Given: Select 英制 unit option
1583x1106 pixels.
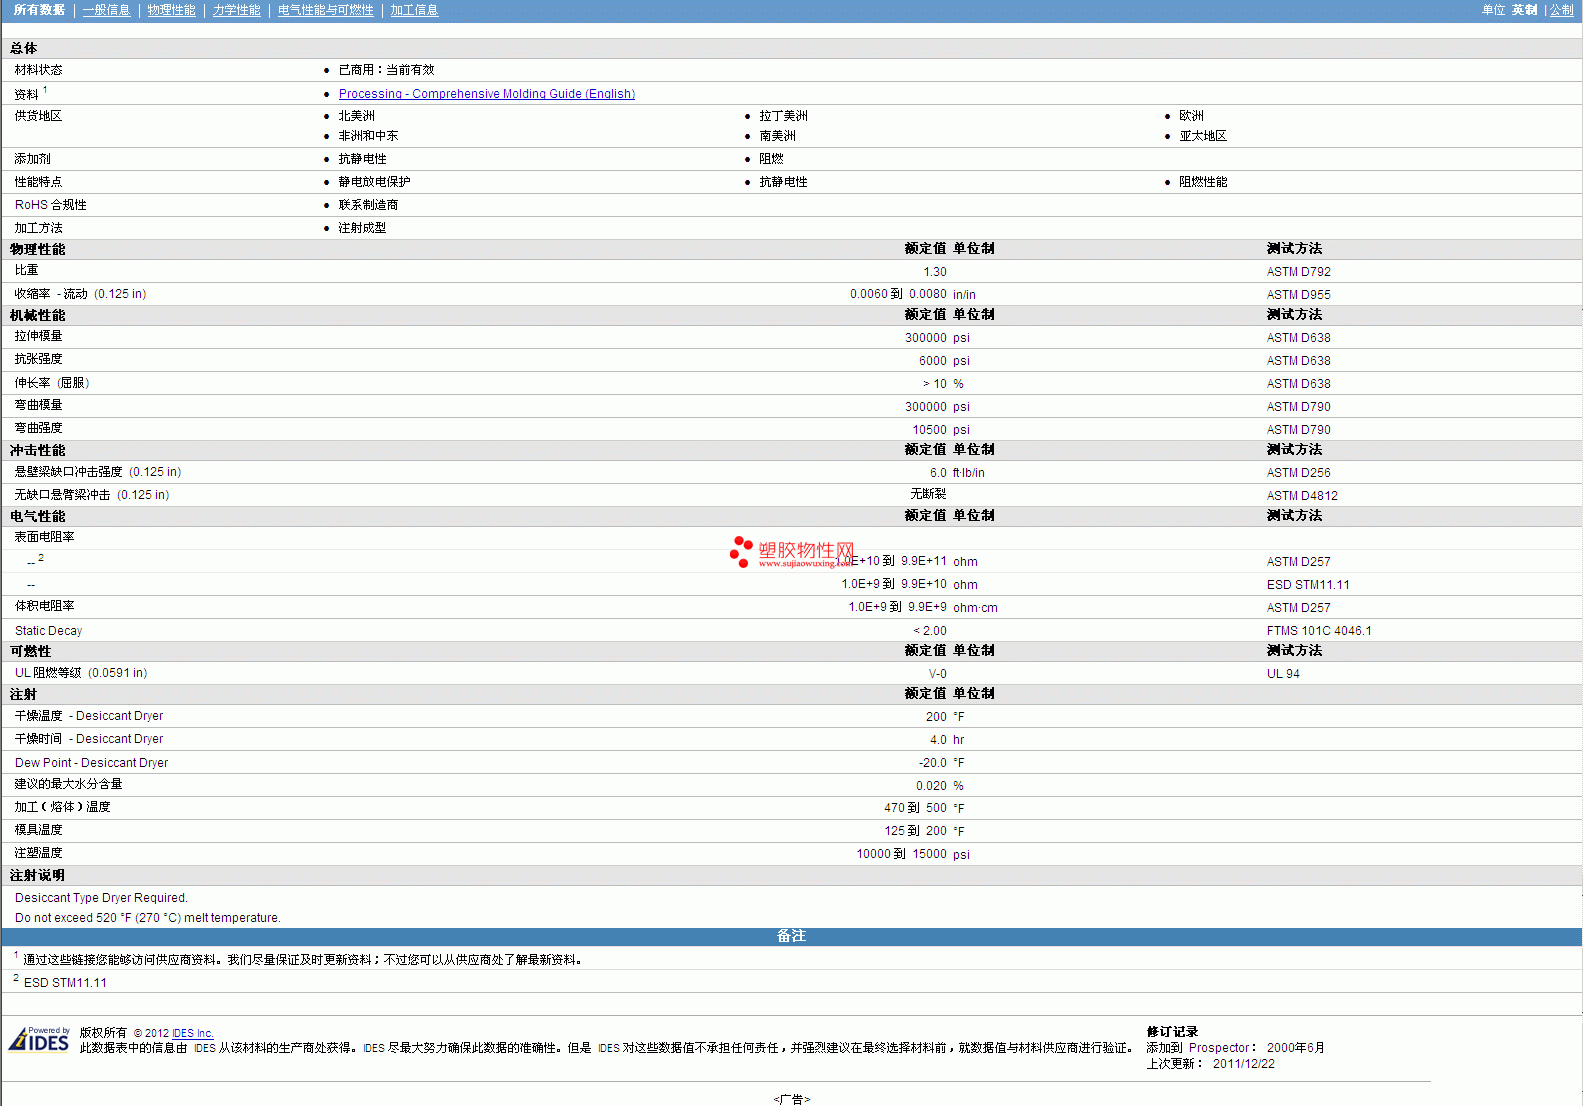Looking at the screenshot, I should [x=1524, y=10].
